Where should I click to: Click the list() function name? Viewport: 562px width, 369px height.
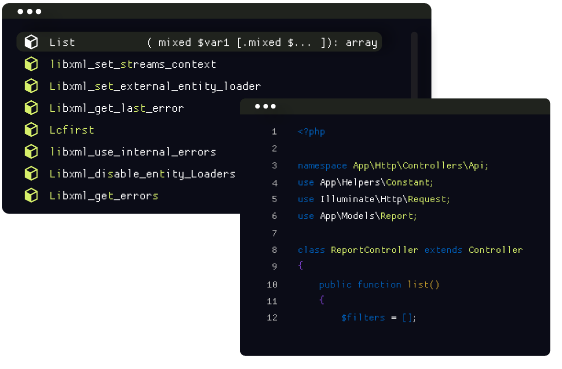424,284
